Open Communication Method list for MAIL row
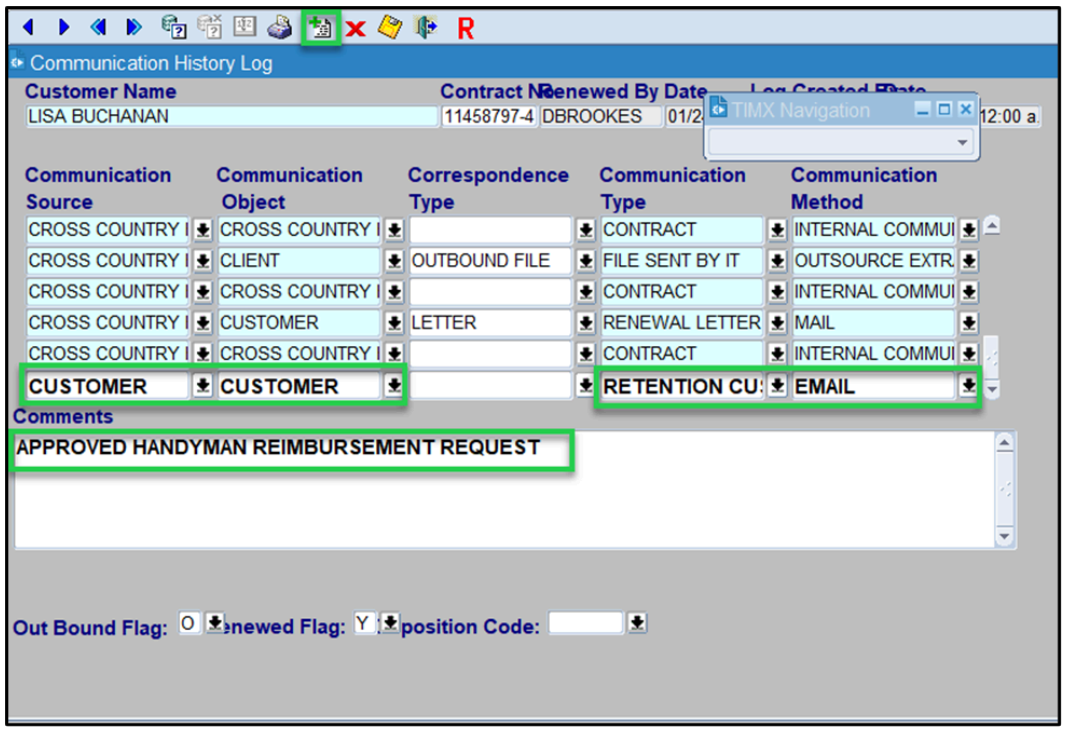Image resolution: width=1066 pixels, height=729 pixels. click(x=969, y=322)
